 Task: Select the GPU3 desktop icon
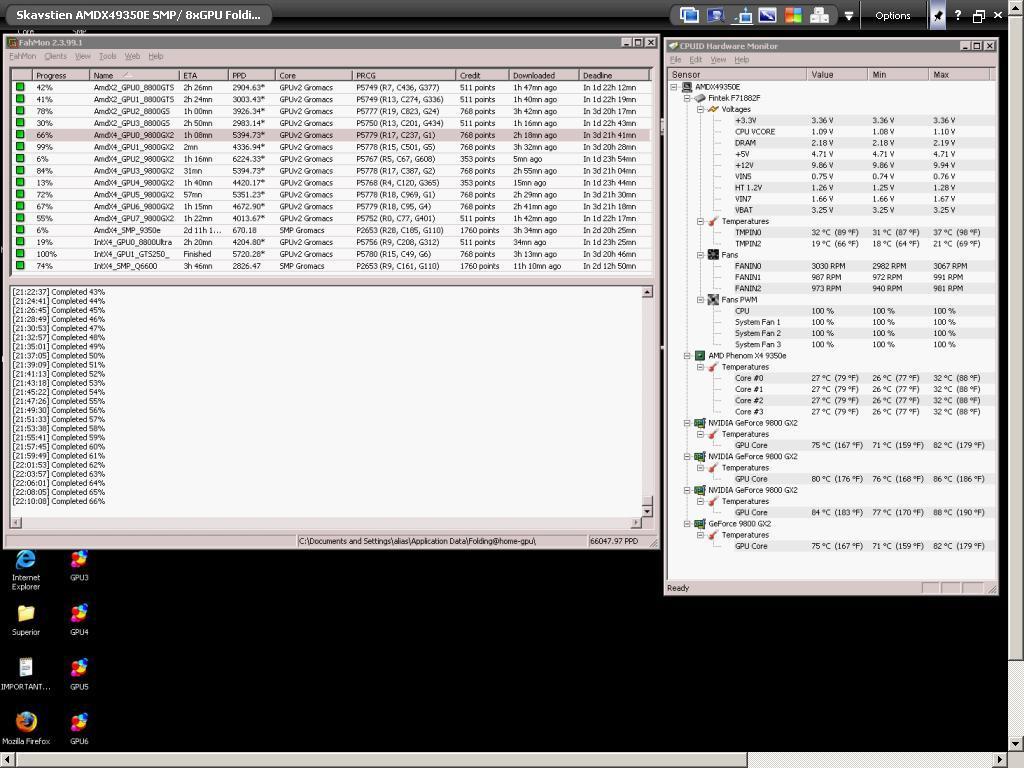[79, 565]
